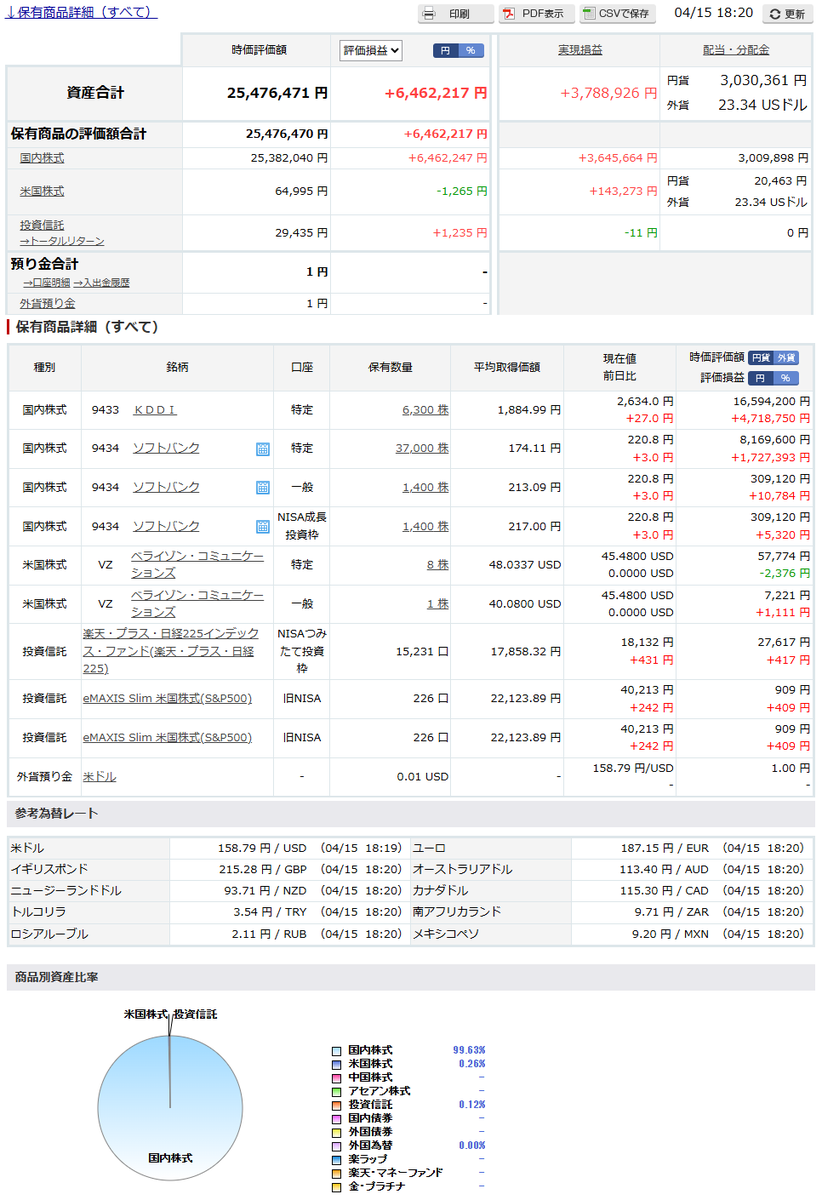Image resolution: width=822 pixels, height=1200 pixels.
Task: Open ソフトバンク link in the 一般 row
Action: pyautogui.click(x=166, y=487)
